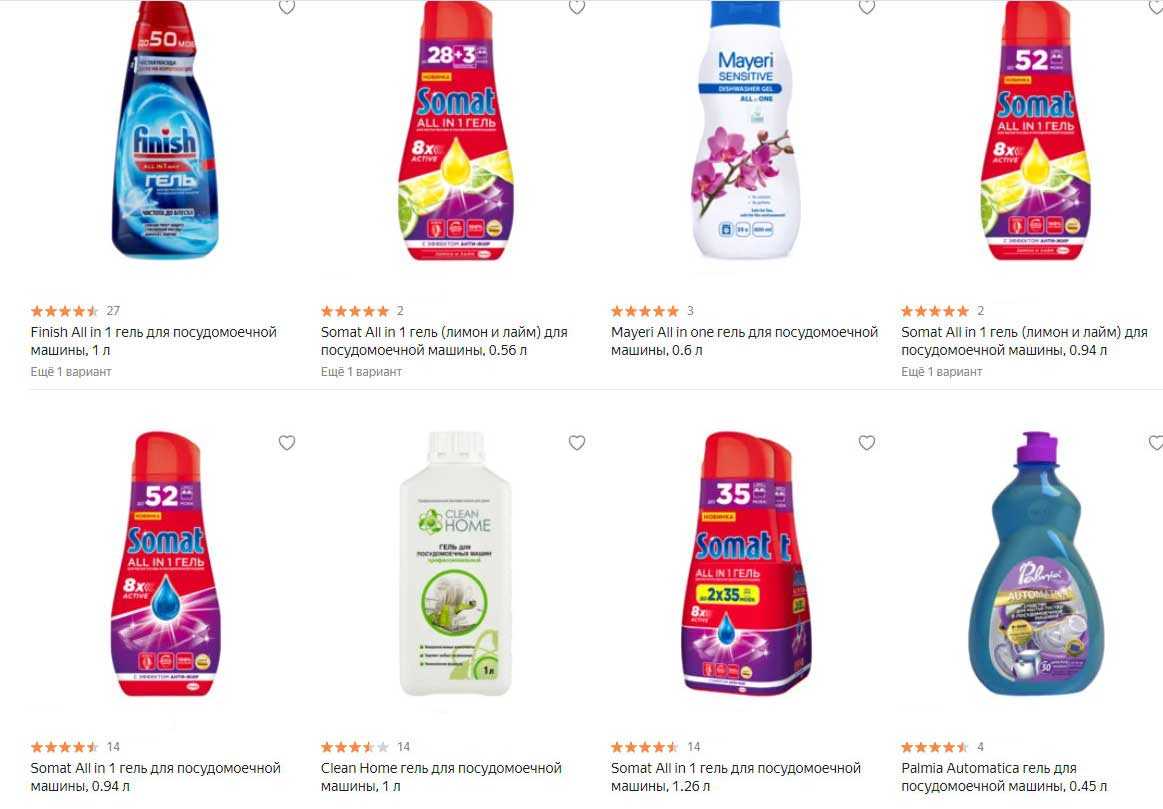Favorite the Finish All in 1 gel
1163x809 pixels.
[x=287, y=7]
